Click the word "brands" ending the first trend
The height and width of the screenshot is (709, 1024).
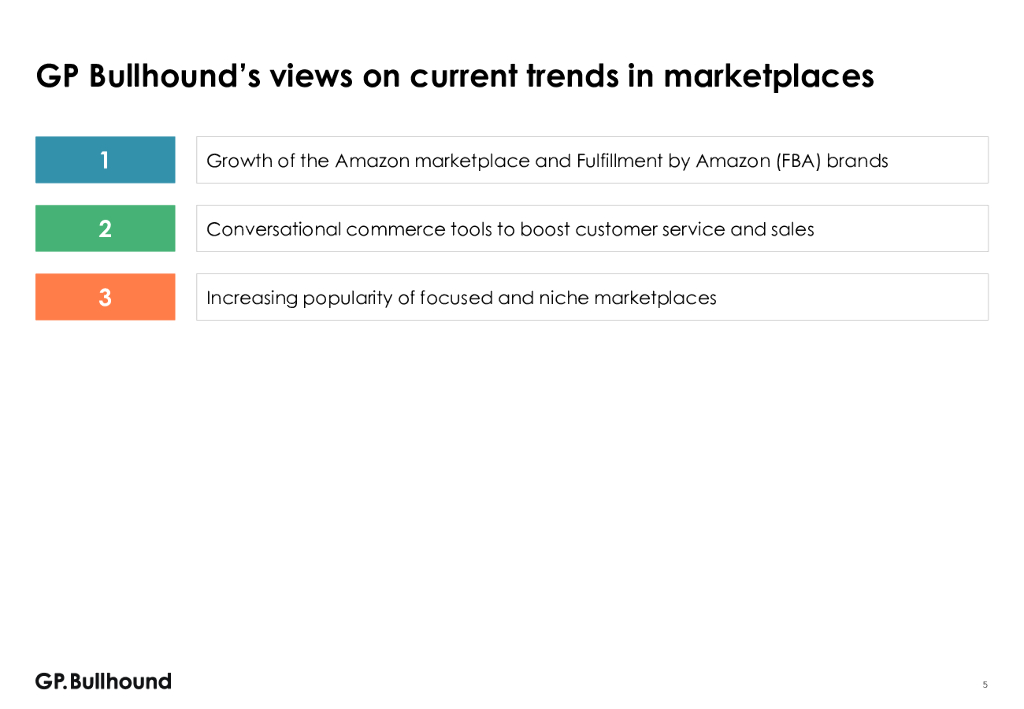(857, 161)
